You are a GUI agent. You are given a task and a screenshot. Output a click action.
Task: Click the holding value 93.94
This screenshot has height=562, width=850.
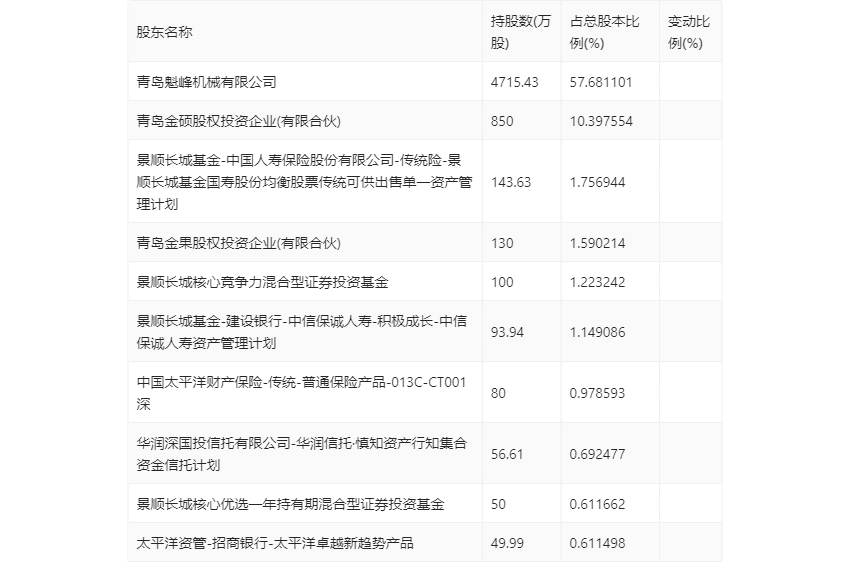pos(507,332)
